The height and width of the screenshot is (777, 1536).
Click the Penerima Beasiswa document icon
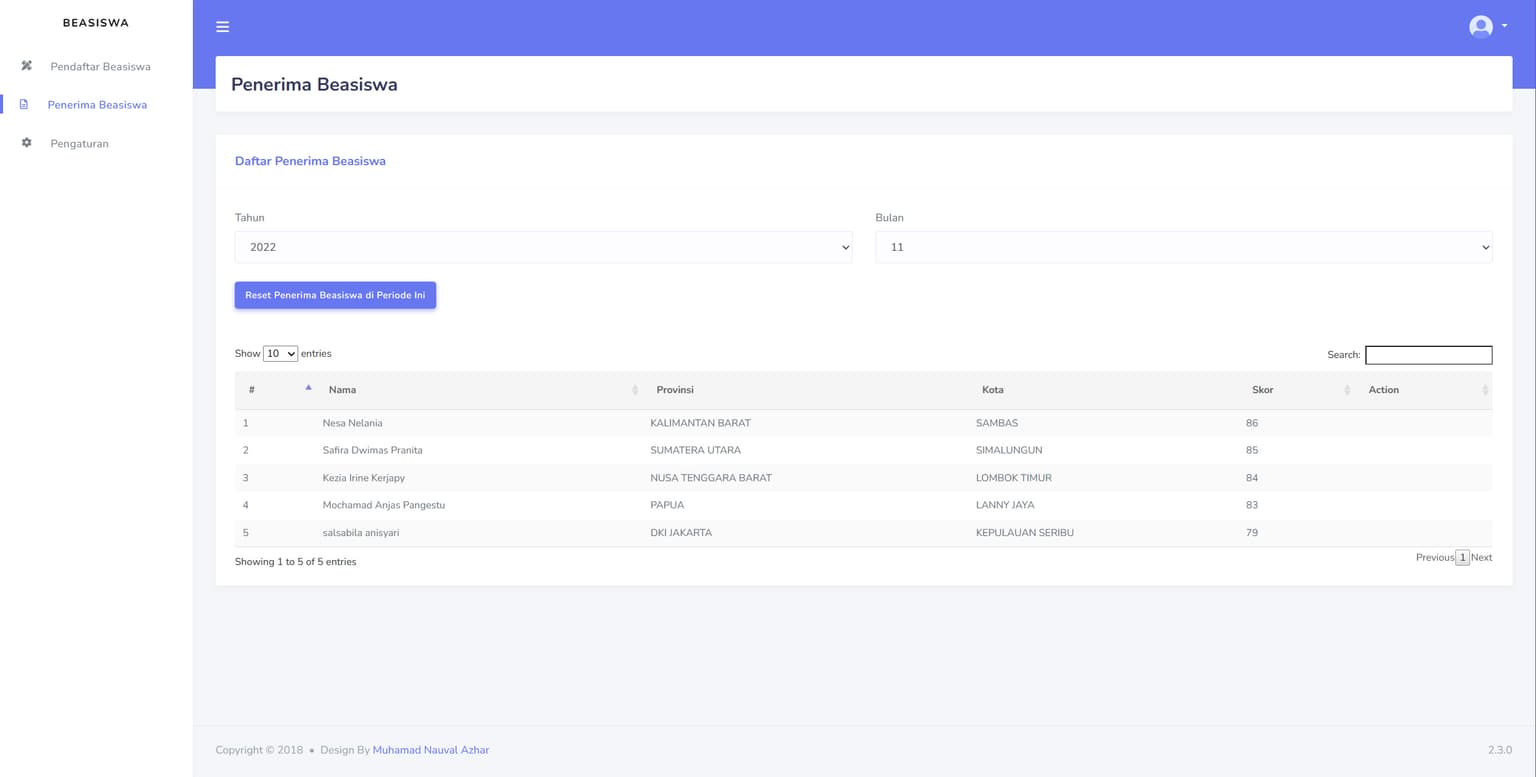click(24, 105)
